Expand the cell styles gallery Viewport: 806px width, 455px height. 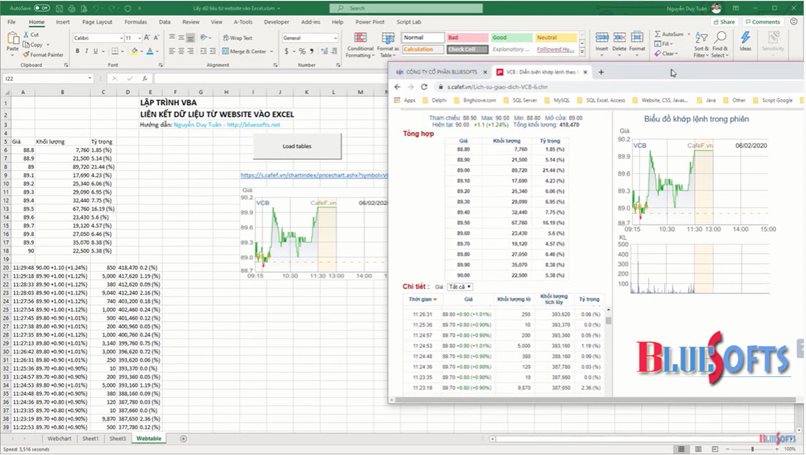point(582,52)
